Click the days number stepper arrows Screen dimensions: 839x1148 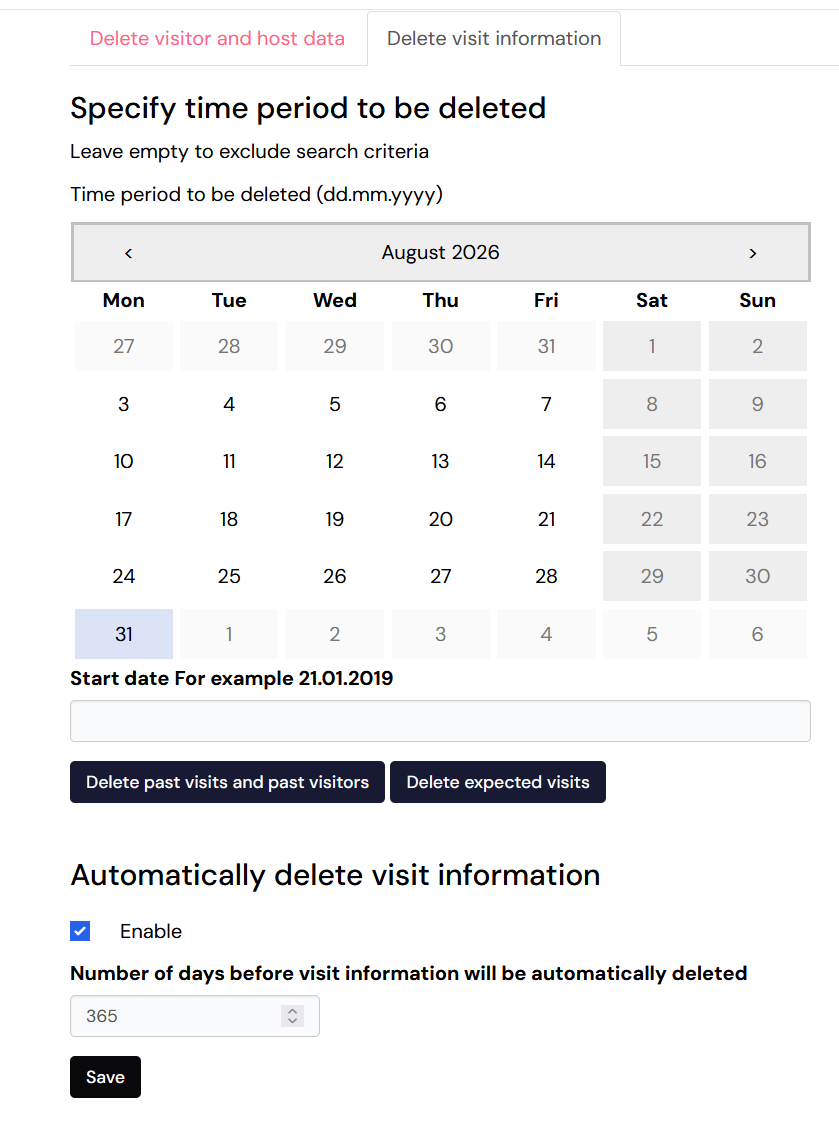[x=292, y=1015]
